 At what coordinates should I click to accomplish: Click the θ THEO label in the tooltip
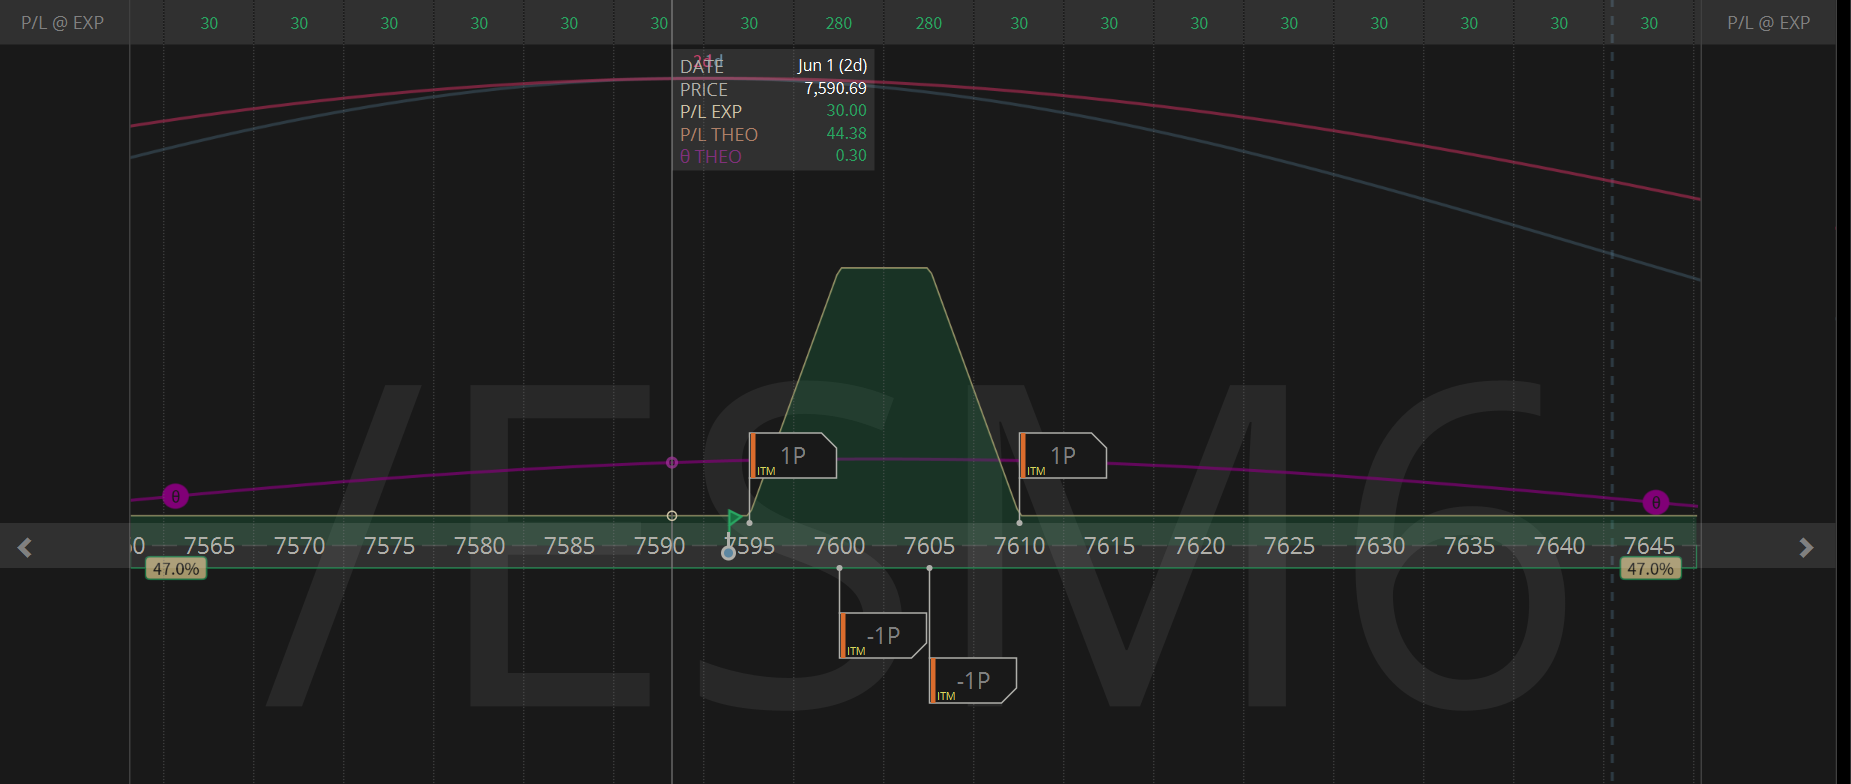tap(711, 156)
